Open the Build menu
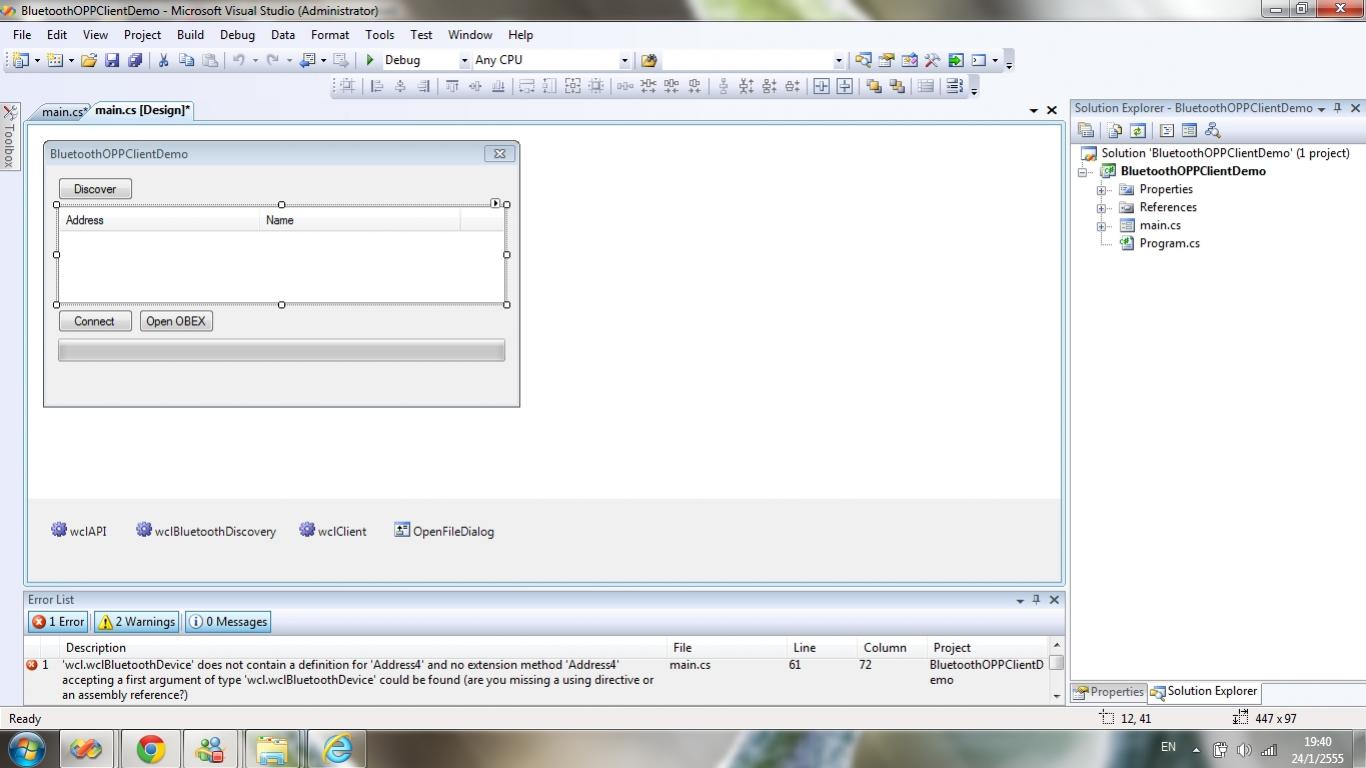This screenshot has width=1366, height=768. (190, 34)
